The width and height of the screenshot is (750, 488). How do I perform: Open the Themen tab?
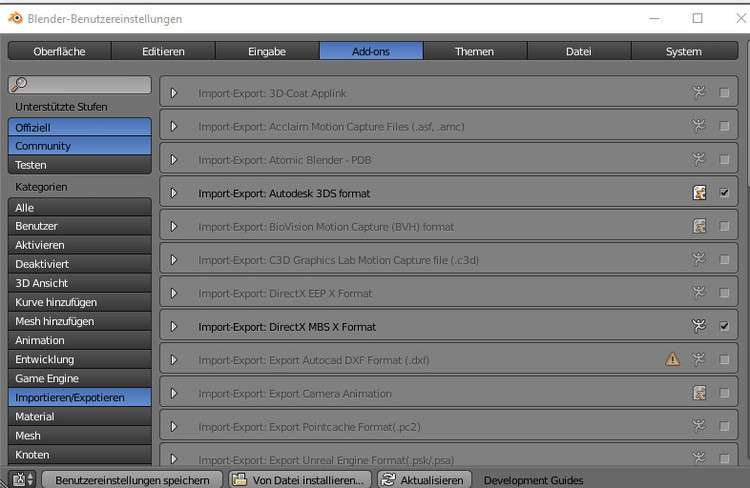point(474,51)
